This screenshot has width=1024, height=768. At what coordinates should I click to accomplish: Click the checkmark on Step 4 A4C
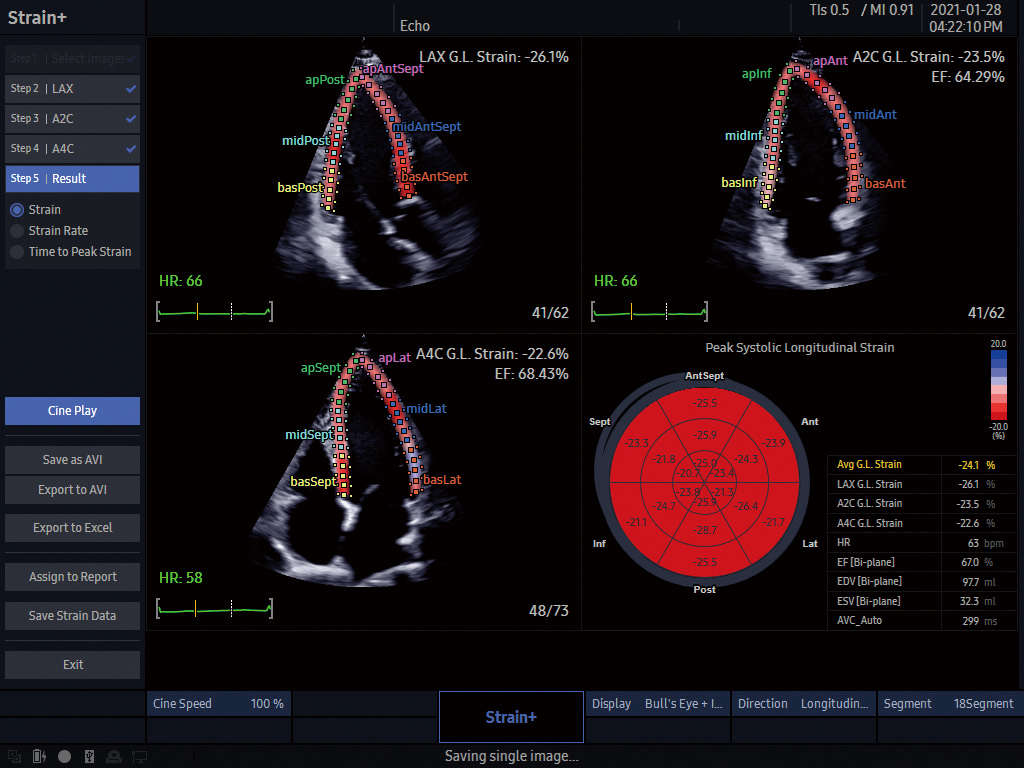point(131,148)
